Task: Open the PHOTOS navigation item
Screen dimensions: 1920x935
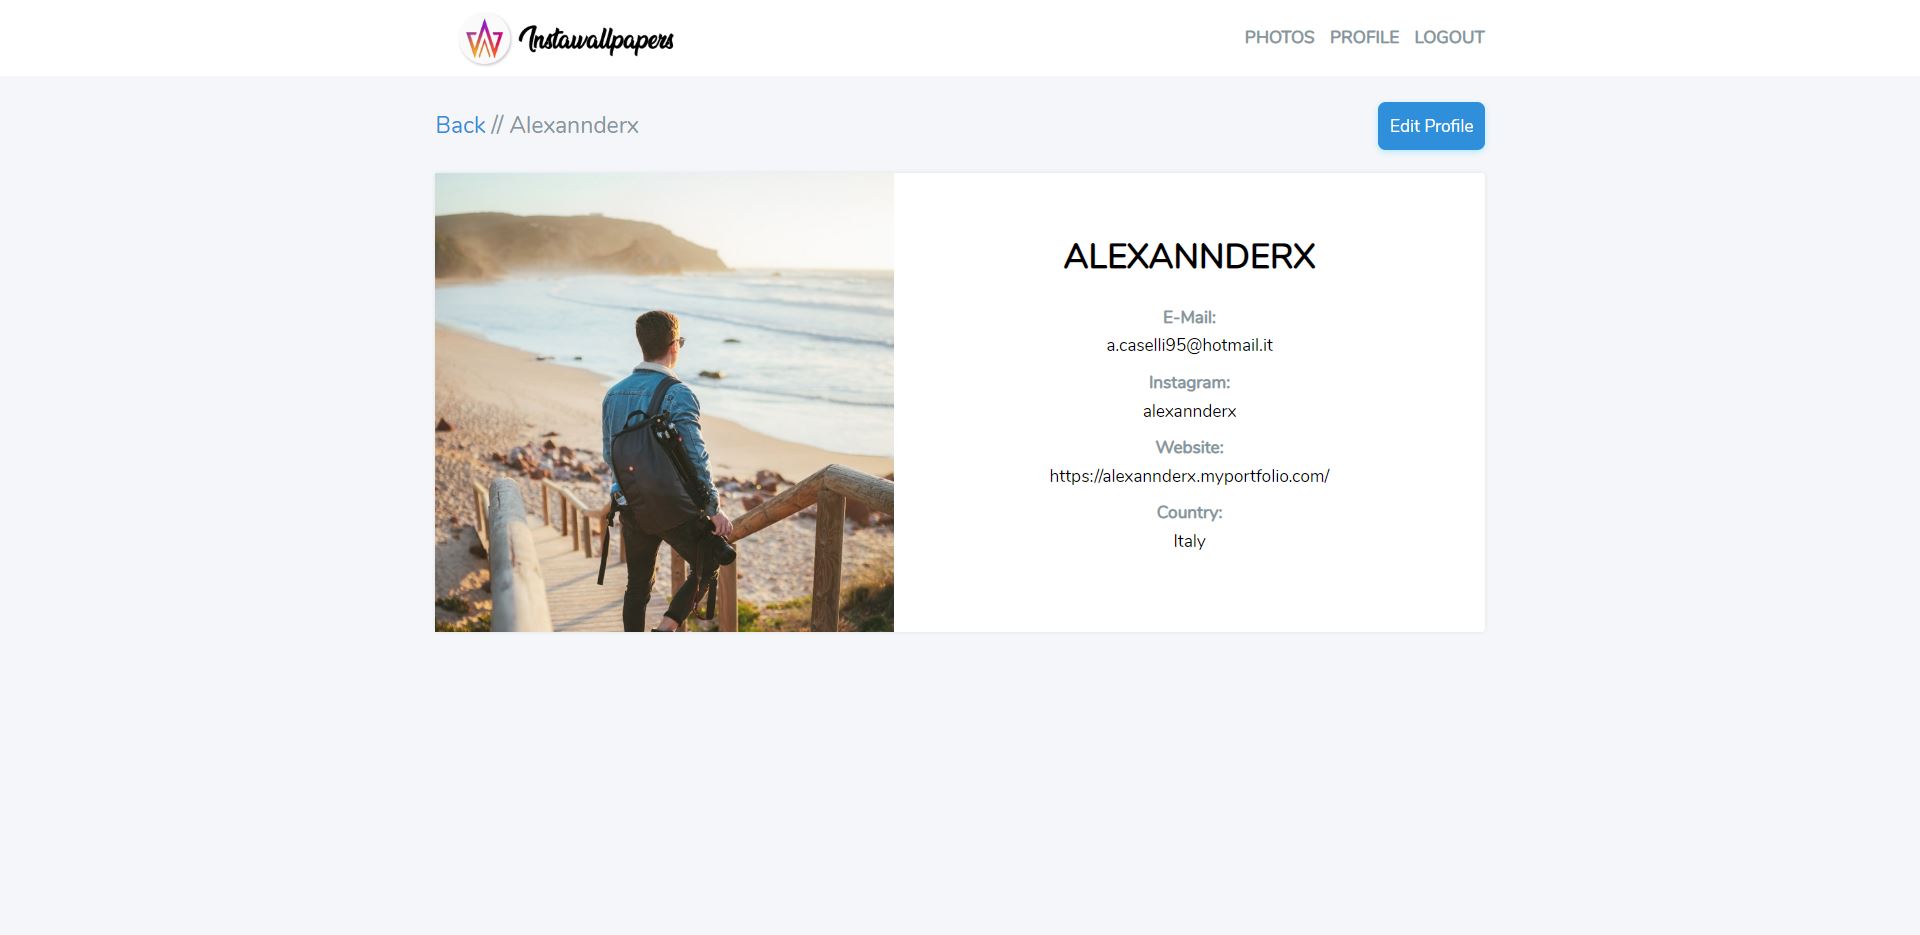Action: click(1279, 37)
